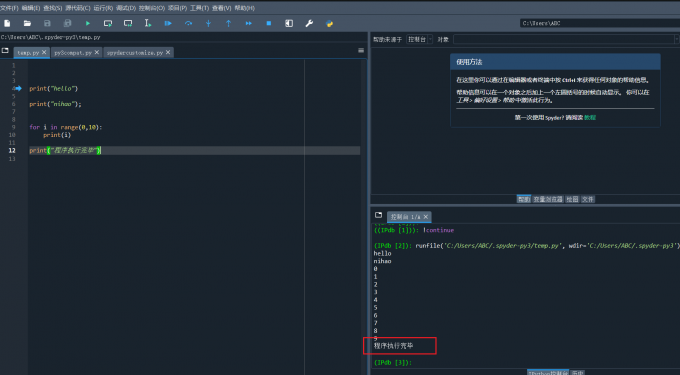The width and height of the screenshot is (680, 375).
Task: Click the runfile command line in console
Action: coord(526,246)
